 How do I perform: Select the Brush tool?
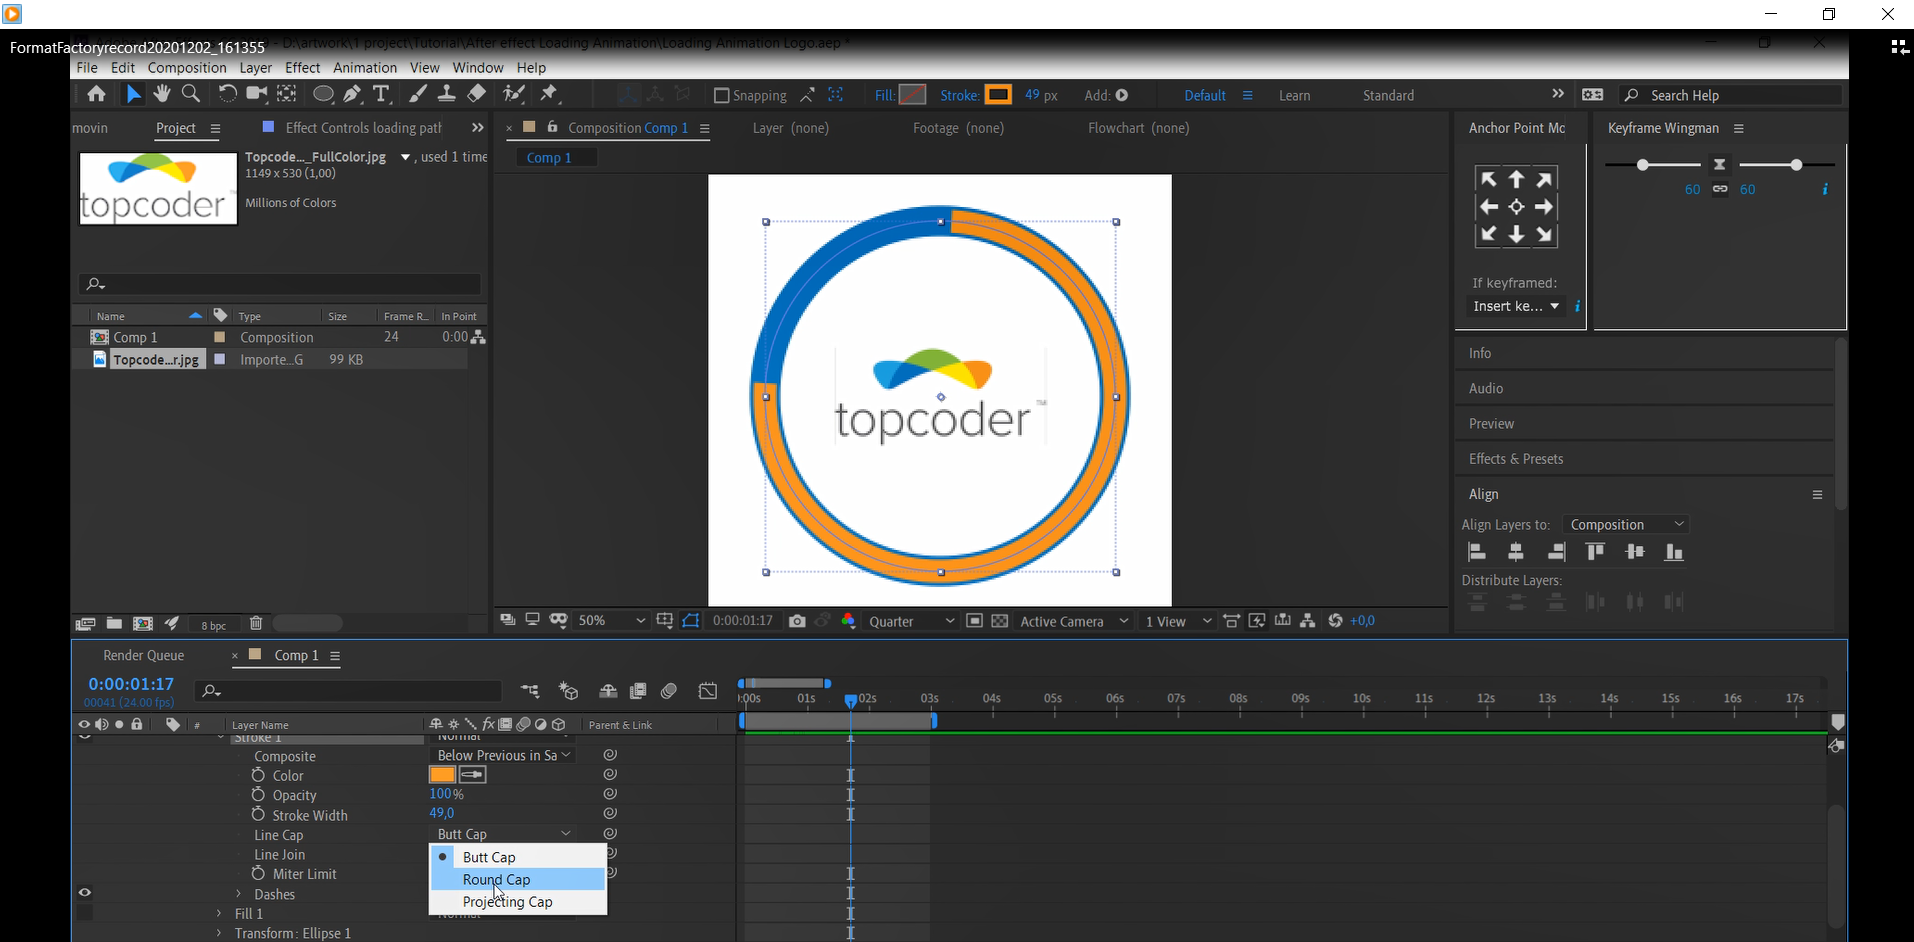pos(418,94)
